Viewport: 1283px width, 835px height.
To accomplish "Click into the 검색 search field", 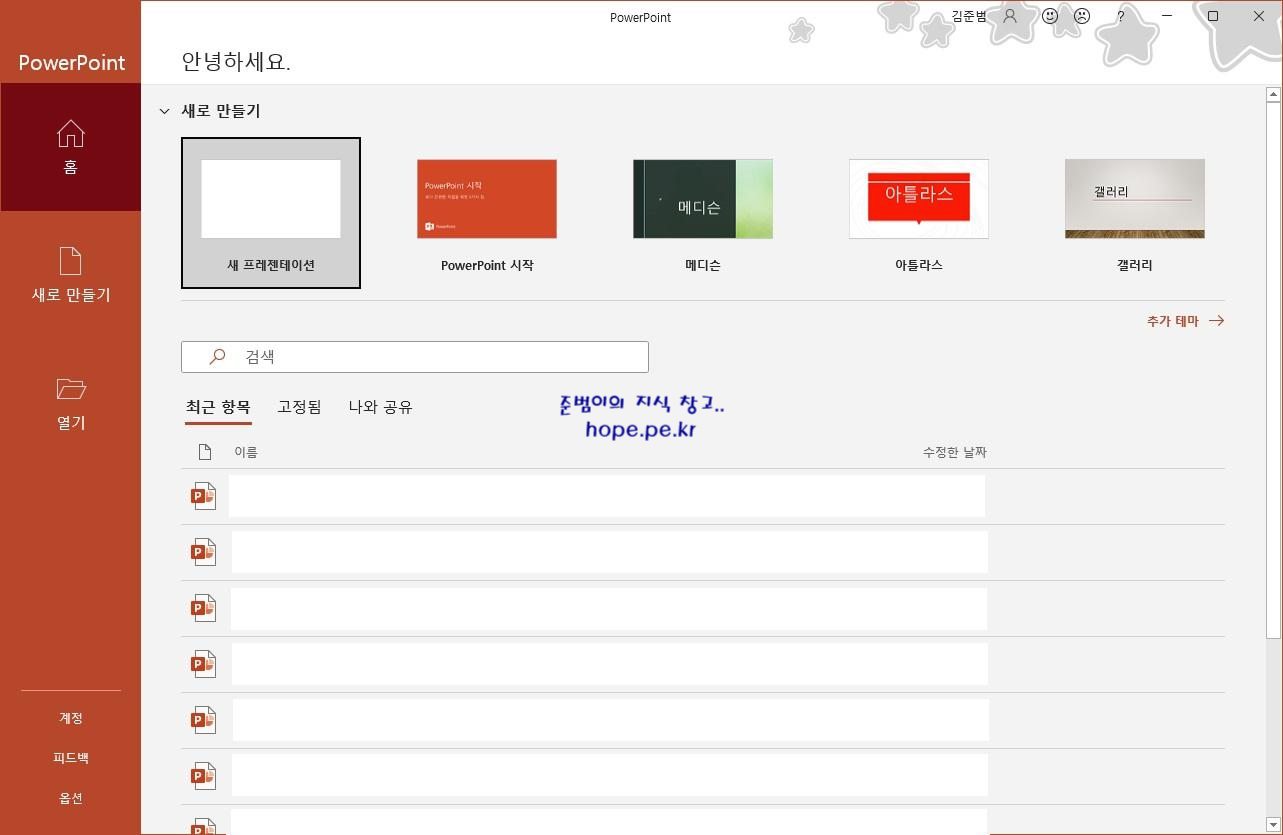I will click(x=415, y=357).
